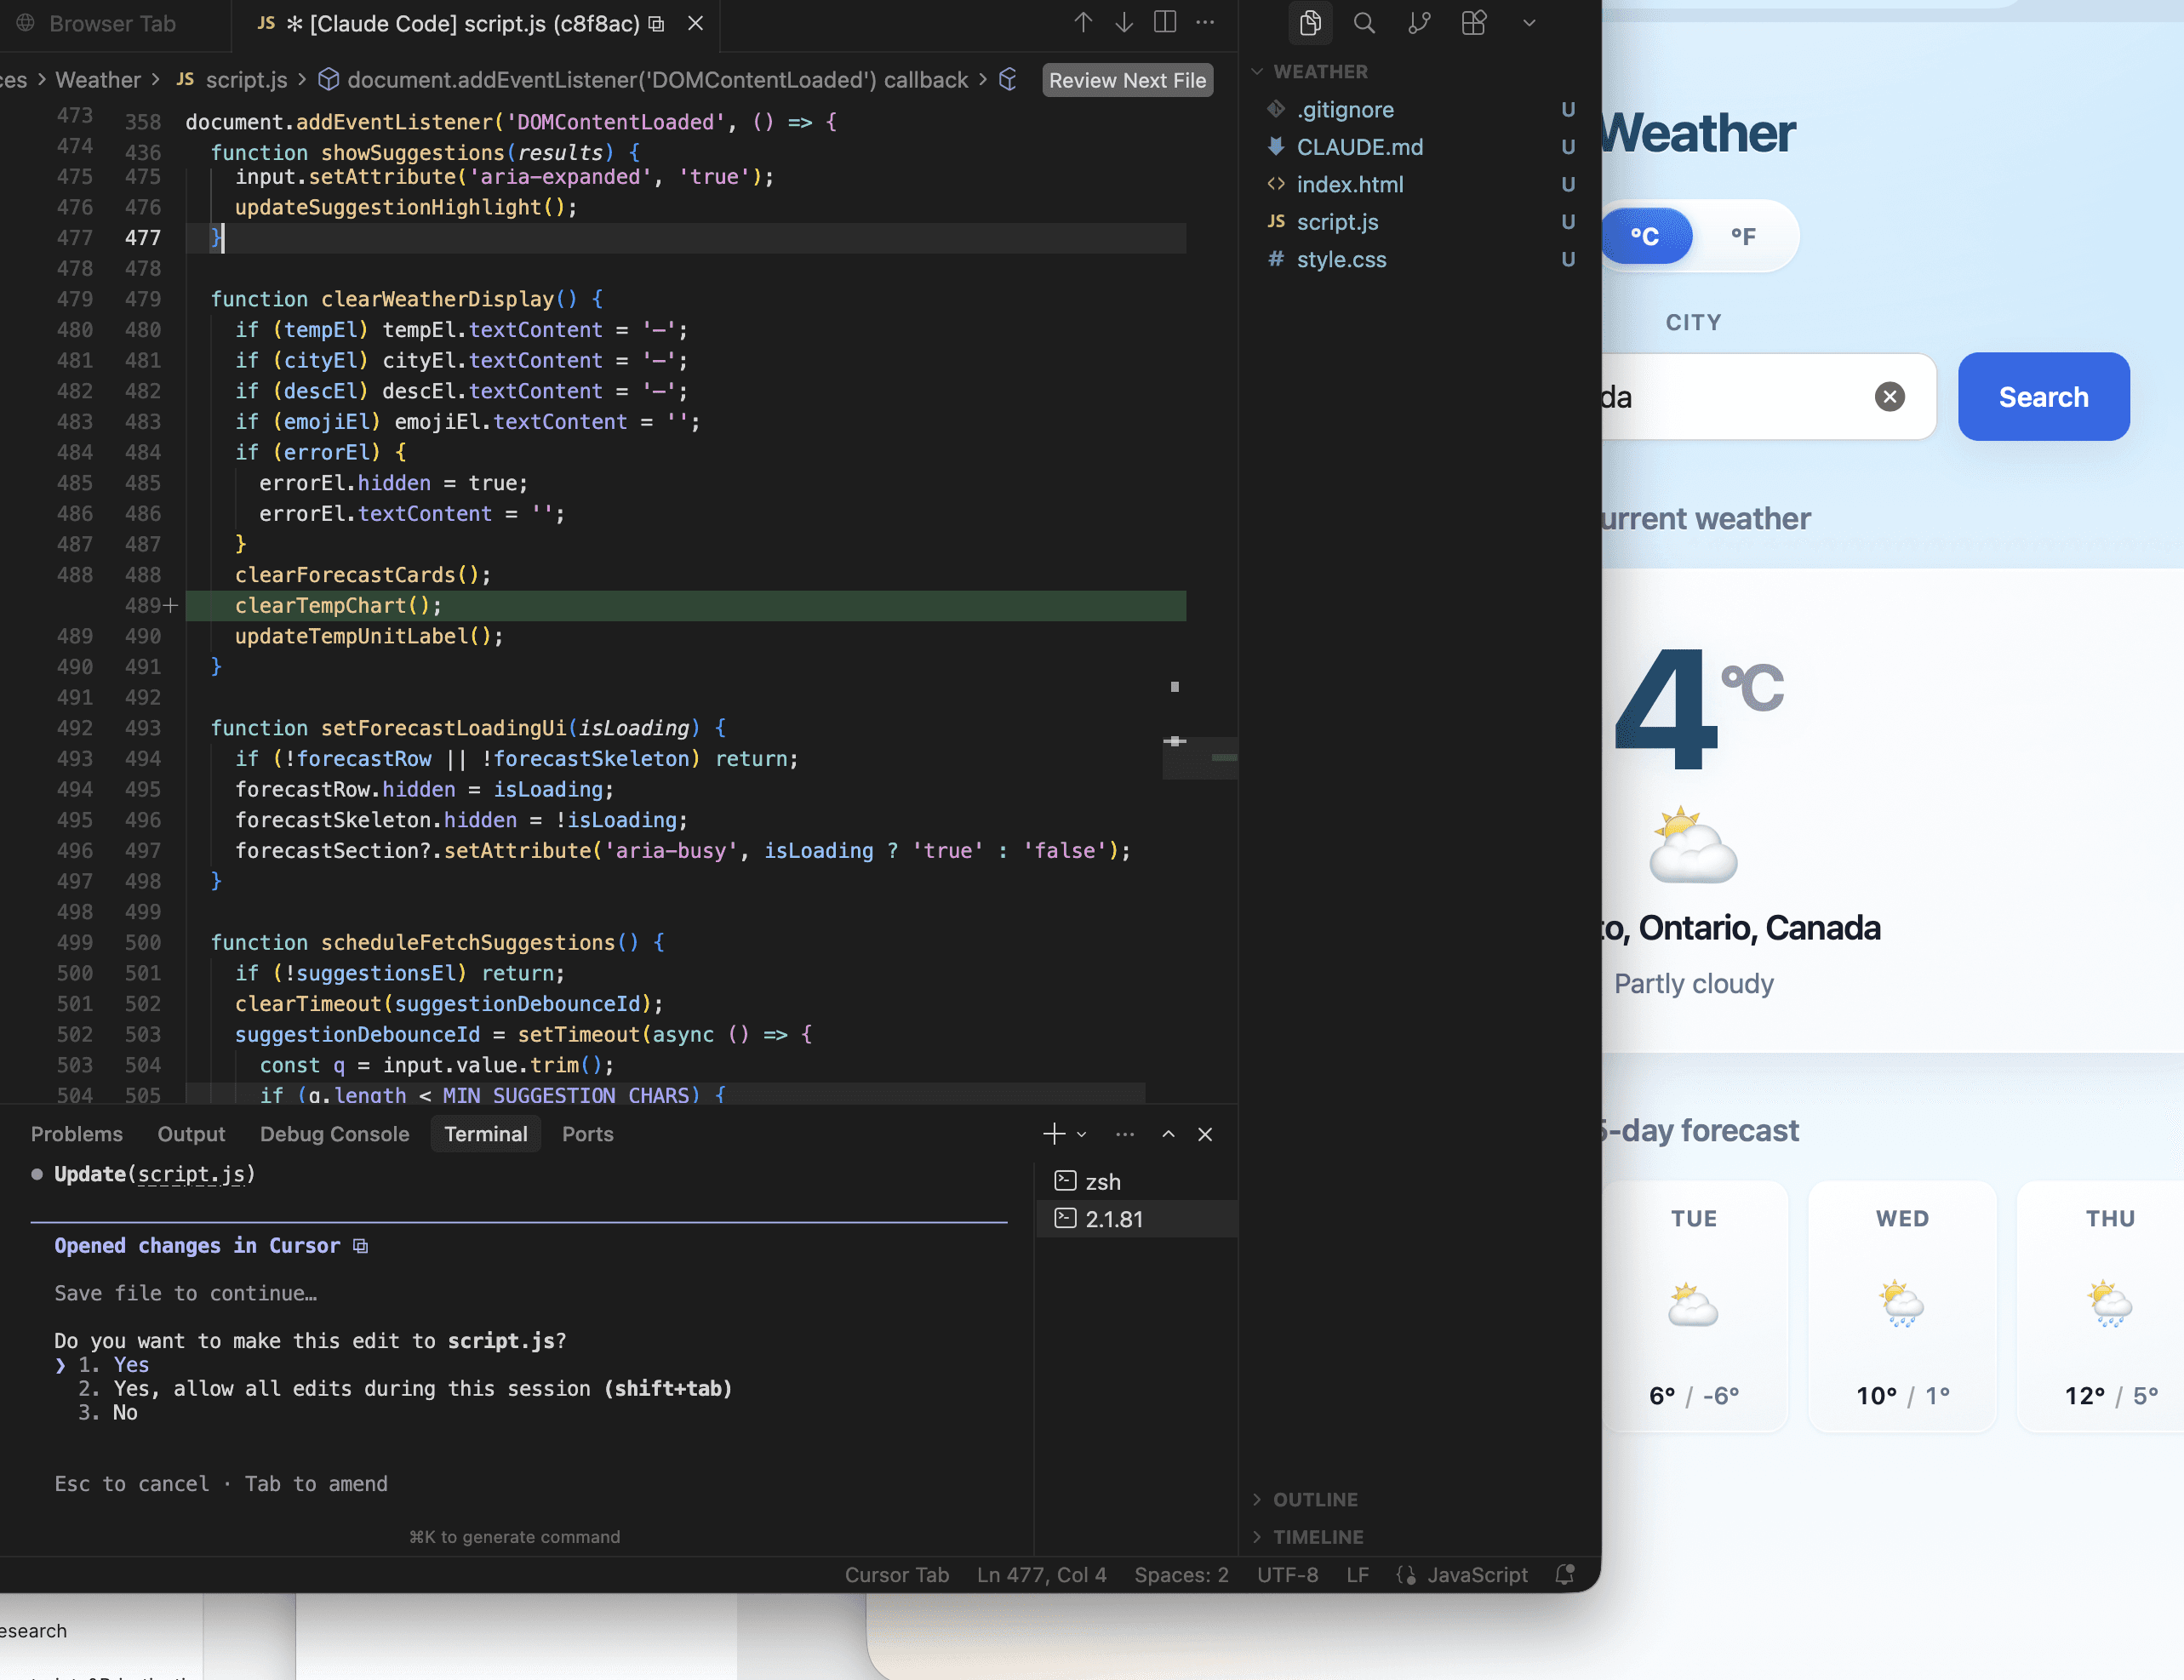Click the blue Search button

[x=2043, y=397]
